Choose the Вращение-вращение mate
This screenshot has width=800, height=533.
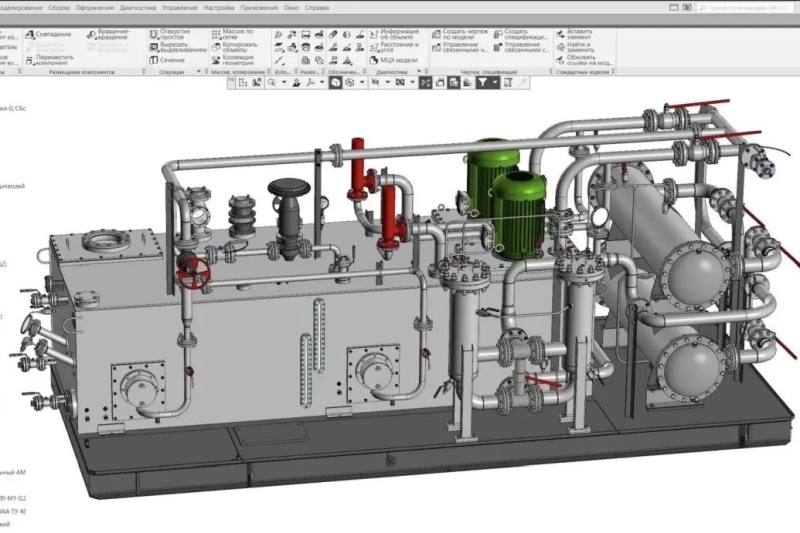pyautogui.click(x=108, y=34)
